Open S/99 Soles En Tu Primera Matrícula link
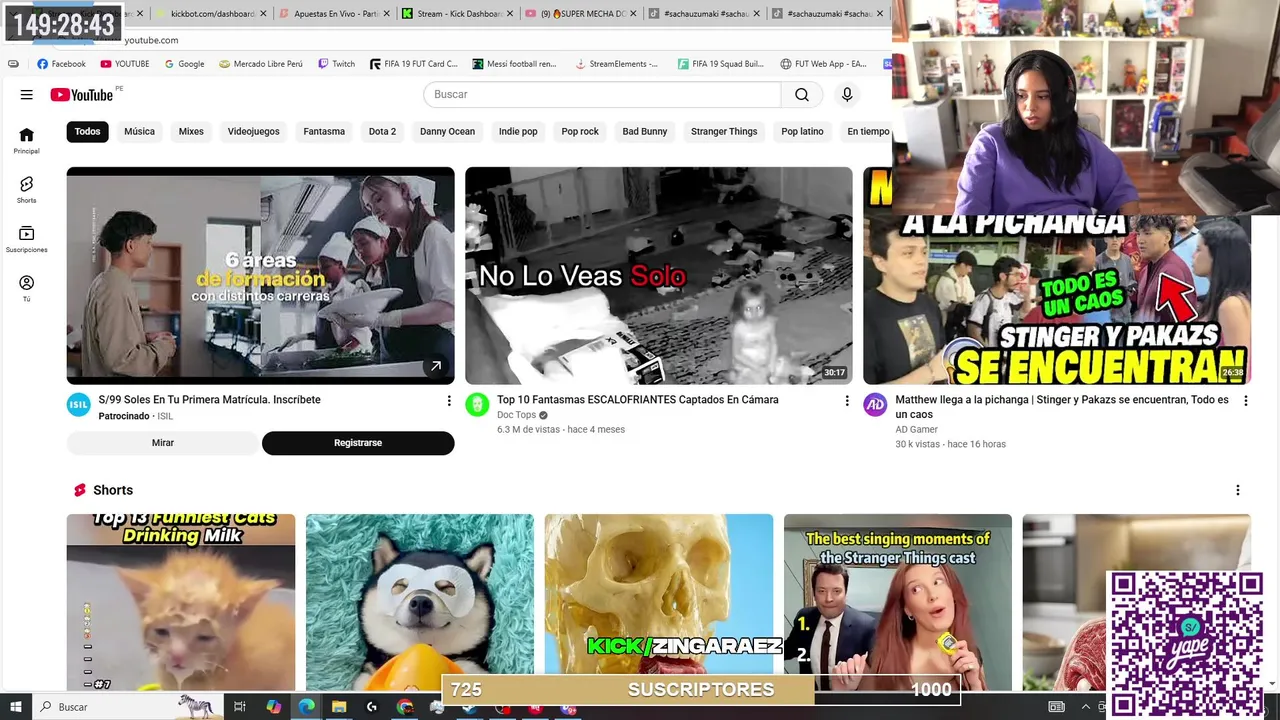Screen dimensions: 1280x720 (209, 400)
